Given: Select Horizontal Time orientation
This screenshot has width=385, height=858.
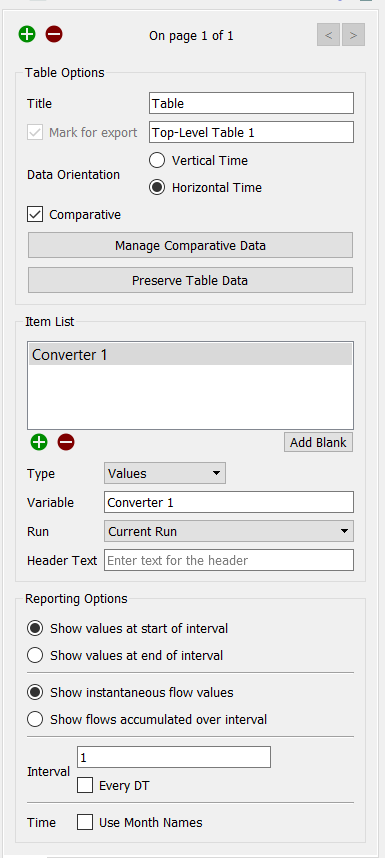Looking at the screenshot, I should tap(157, 187).
